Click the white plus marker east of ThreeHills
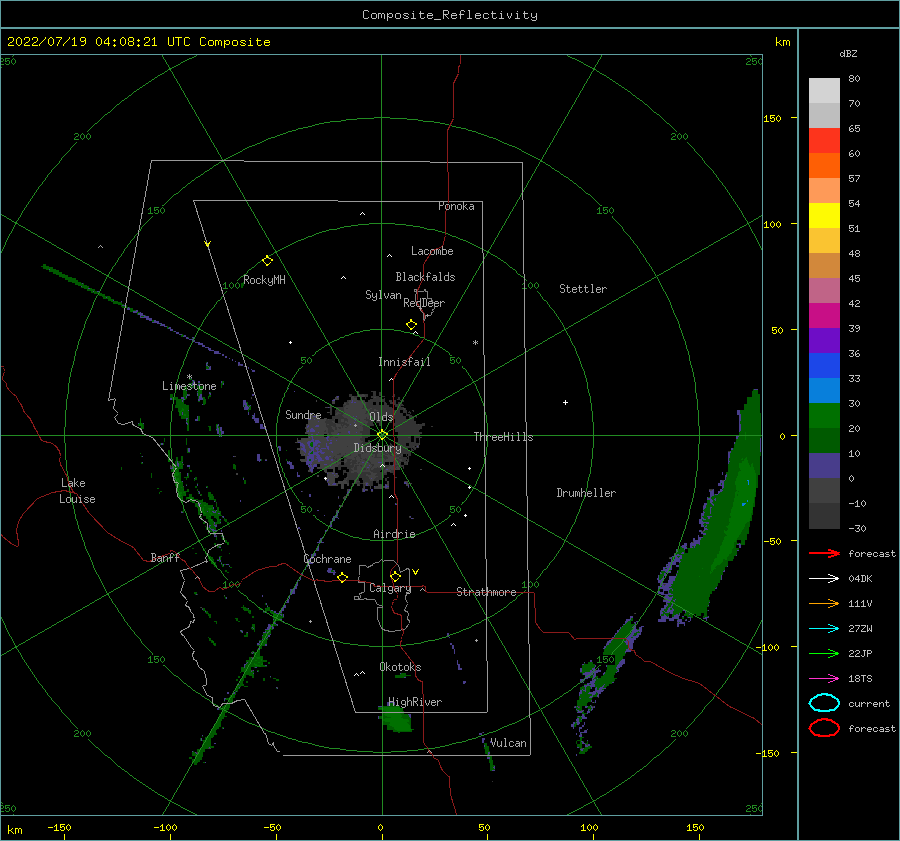The image size is (900, 841). pyautogui.click(x=565, y=402)
